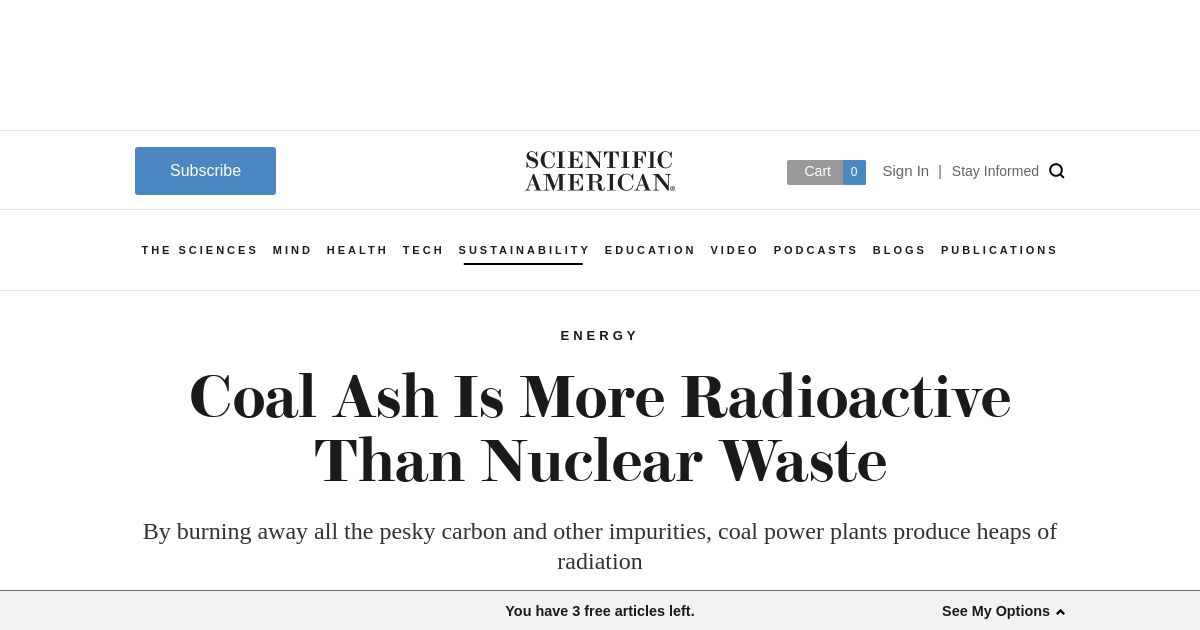Click the cart item count badge
Screen dimensions: 1200x630
point(854,172)
